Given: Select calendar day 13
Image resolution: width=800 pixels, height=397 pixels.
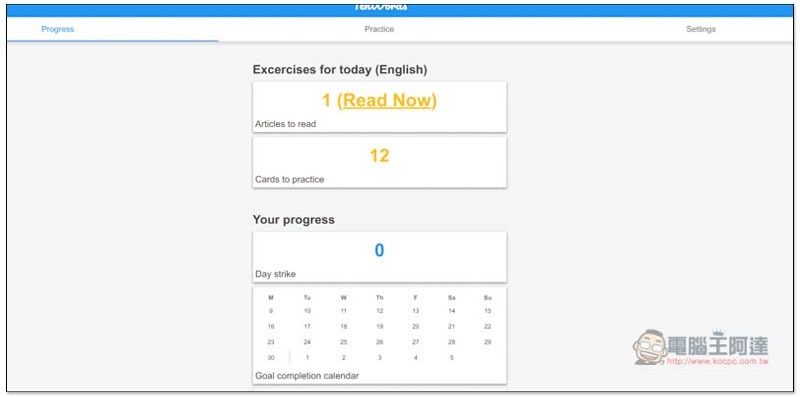Looking at the screenshot, I should click(415, 311).
